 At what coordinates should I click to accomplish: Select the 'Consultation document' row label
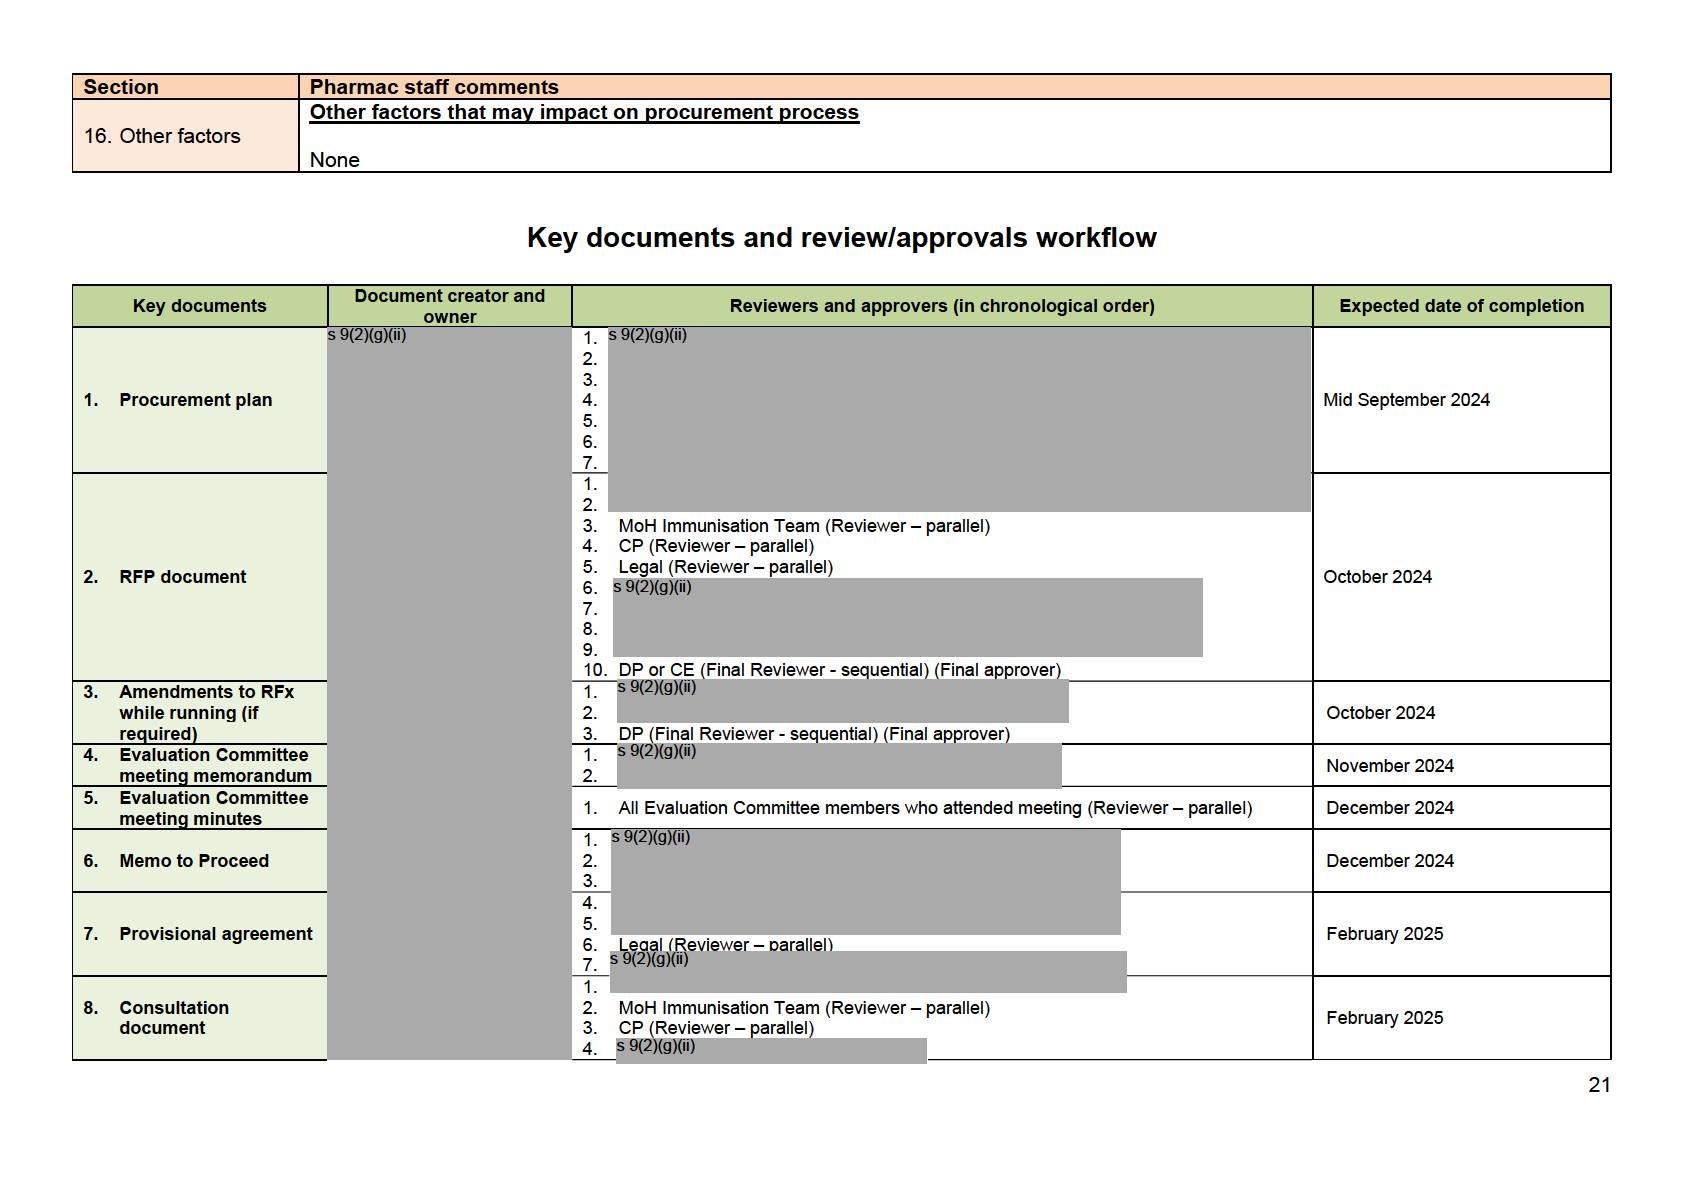tap(173, 1018)
